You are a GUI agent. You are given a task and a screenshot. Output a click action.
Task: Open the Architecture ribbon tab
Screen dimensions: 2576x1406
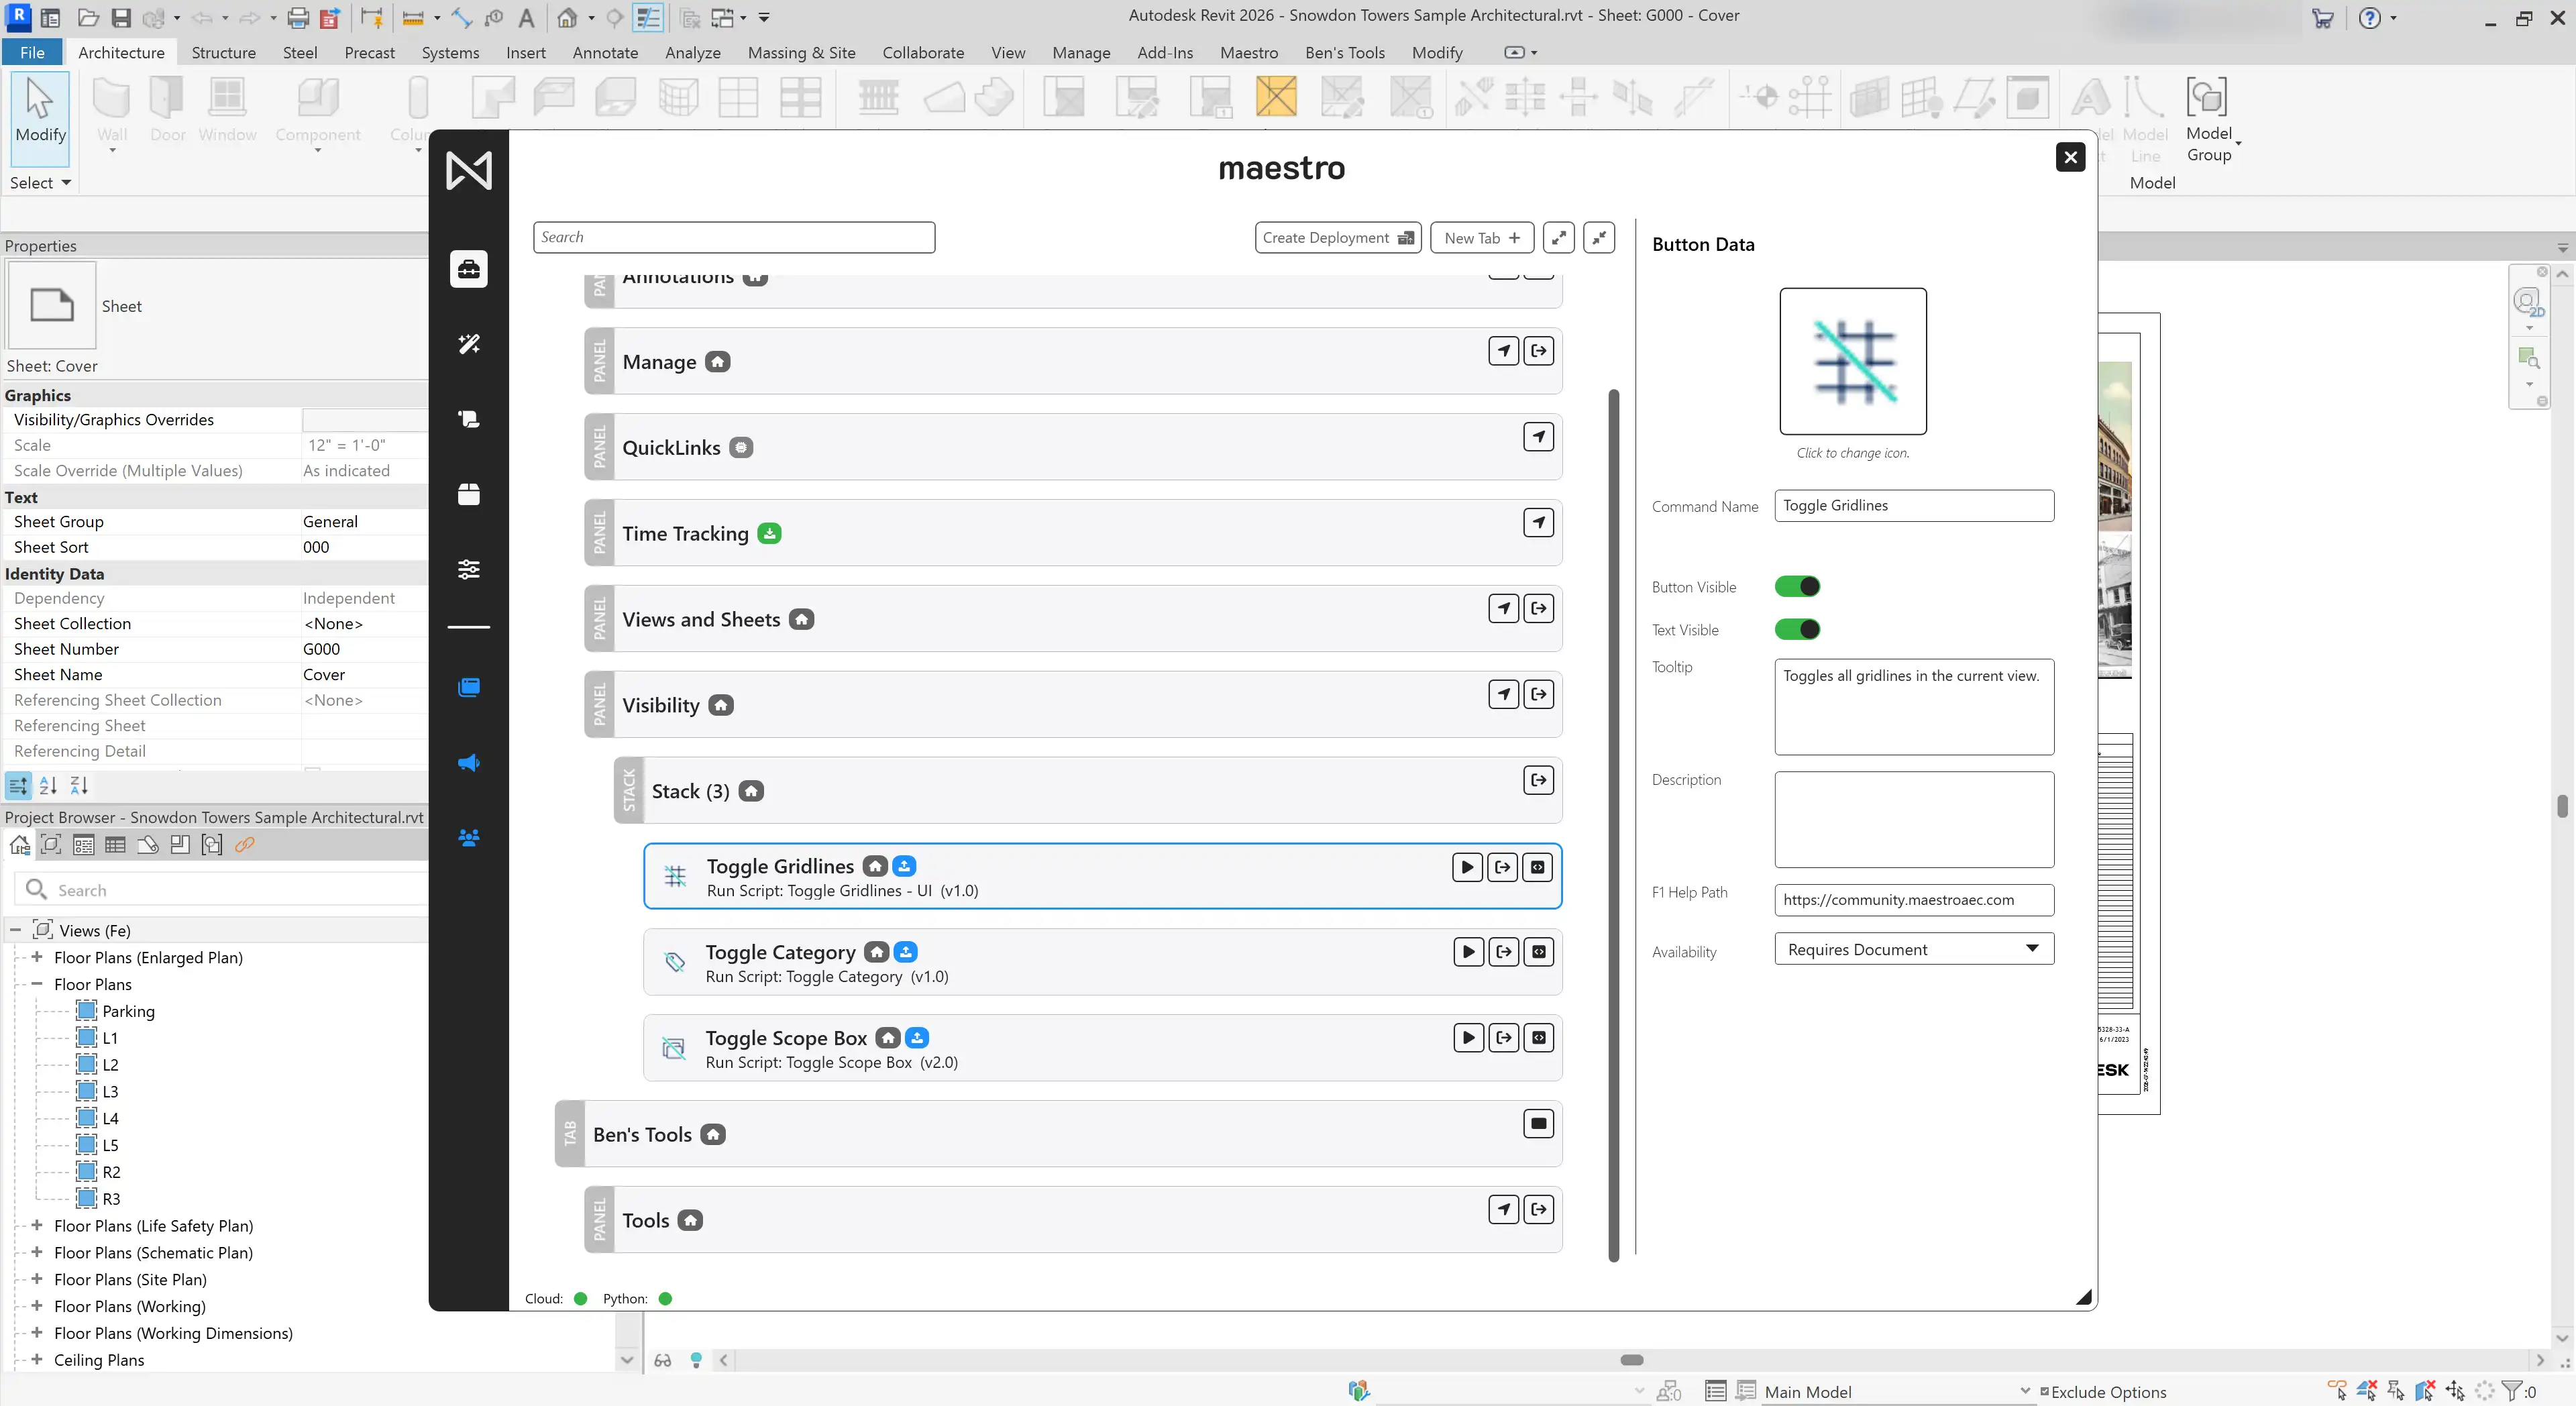[x=121, y=52]
